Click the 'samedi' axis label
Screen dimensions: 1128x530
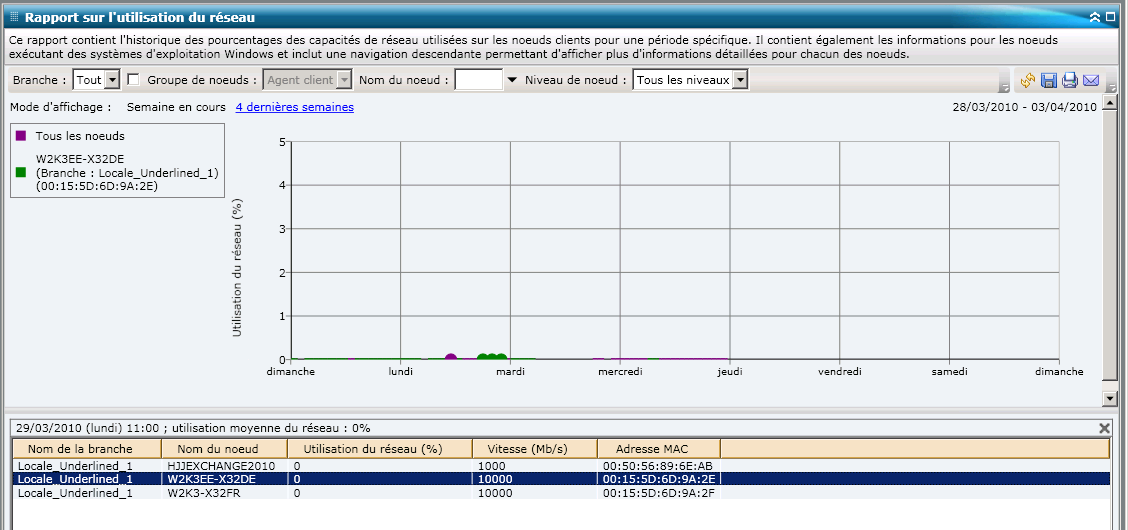pos(950,372)
